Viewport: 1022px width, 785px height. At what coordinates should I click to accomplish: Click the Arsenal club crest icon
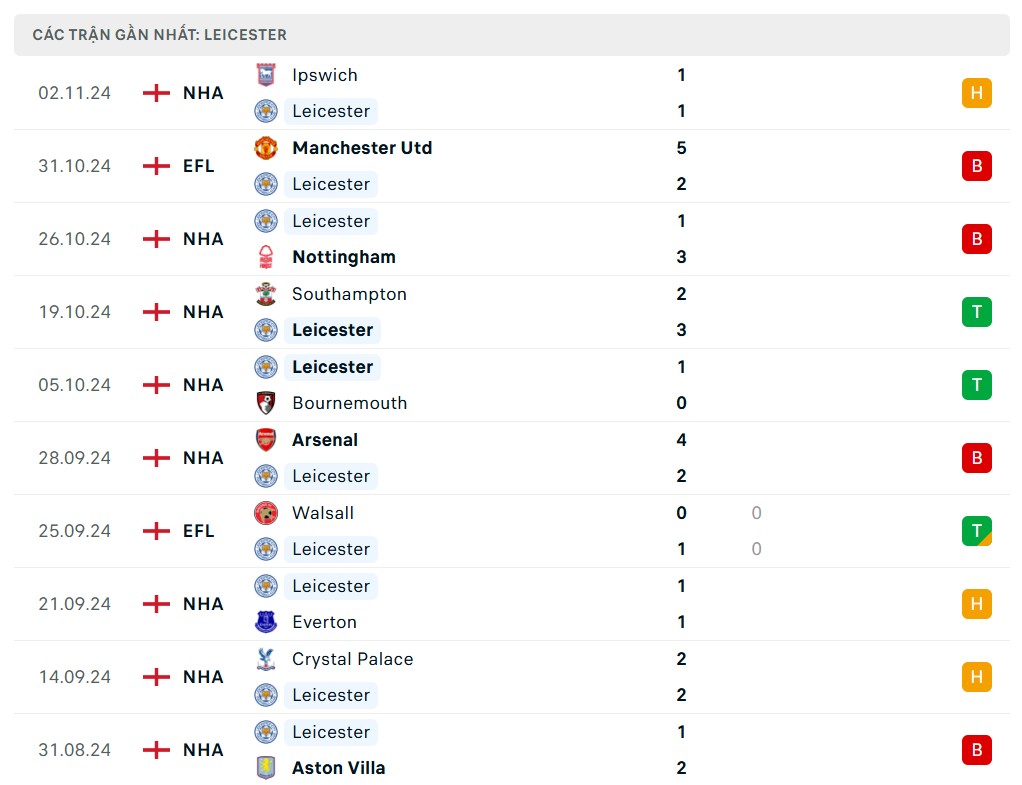tap(265, 440)
